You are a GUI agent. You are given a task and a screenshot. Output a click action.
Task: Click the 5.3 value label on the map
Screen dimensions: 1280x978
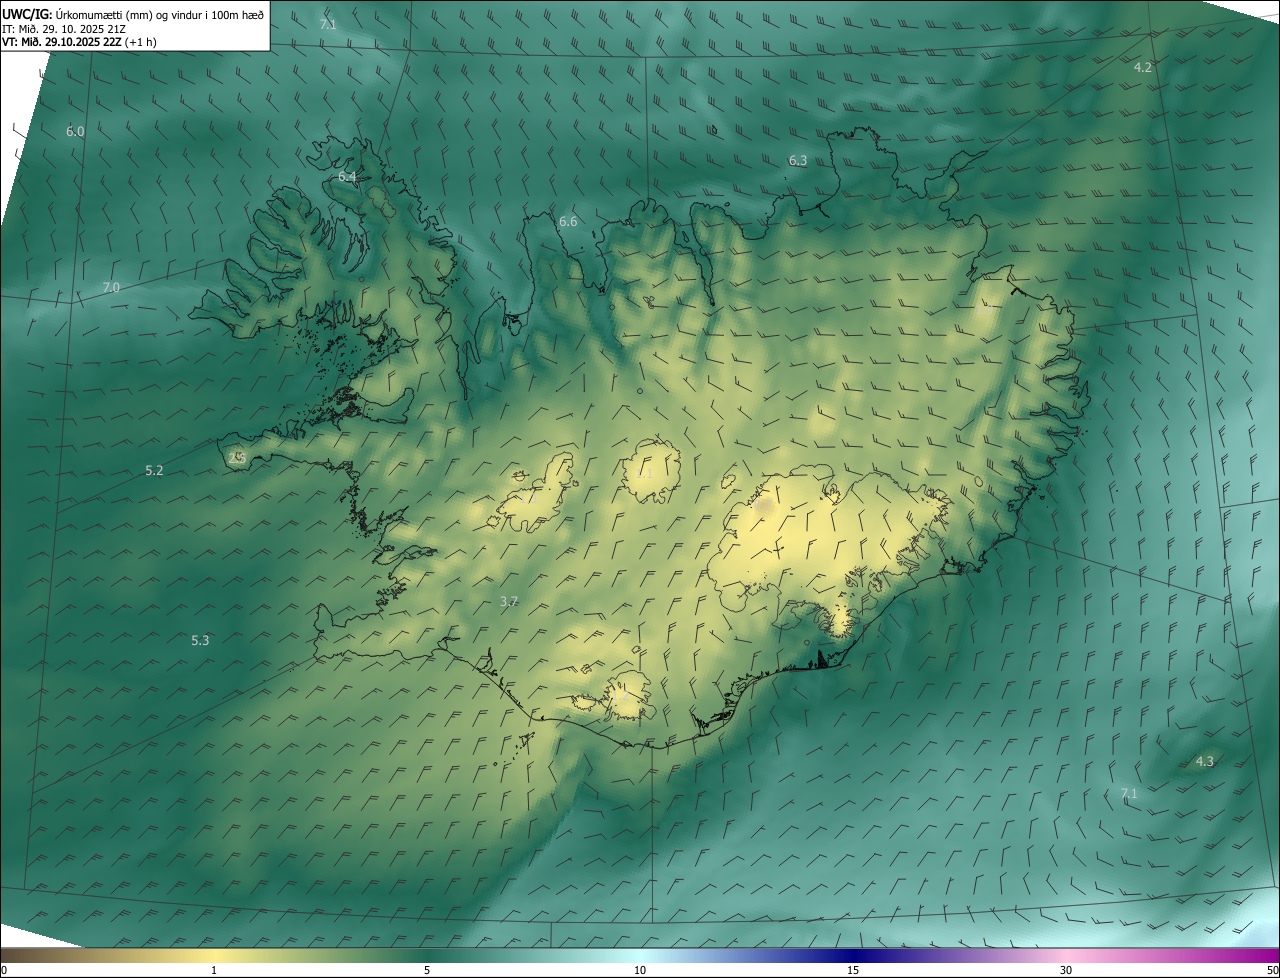coord(200,640)
